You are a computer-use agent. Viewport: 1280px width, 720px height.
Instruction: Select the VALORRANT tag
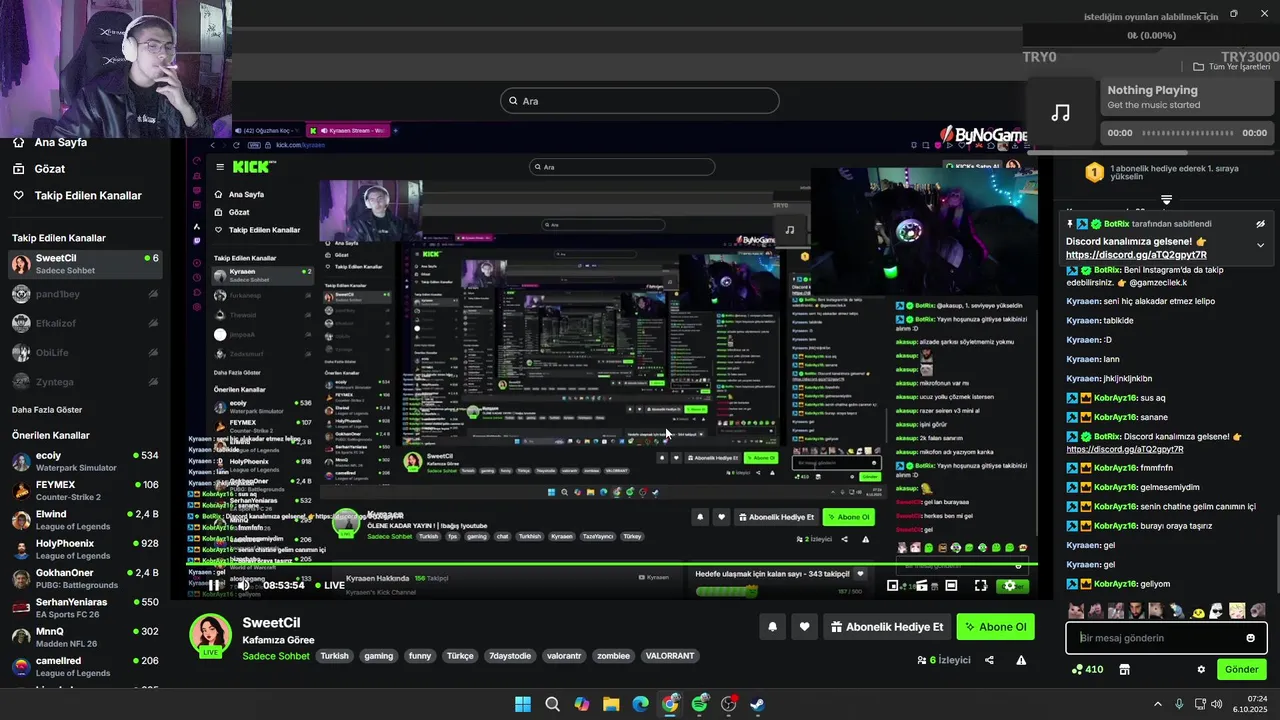[x=669, y=656]
